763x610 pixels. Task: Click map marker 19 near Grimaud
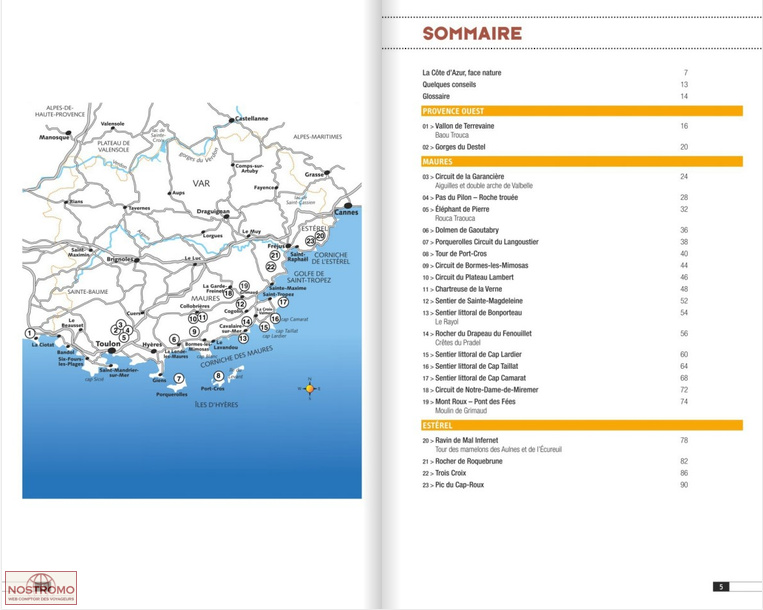pos(244,286)
